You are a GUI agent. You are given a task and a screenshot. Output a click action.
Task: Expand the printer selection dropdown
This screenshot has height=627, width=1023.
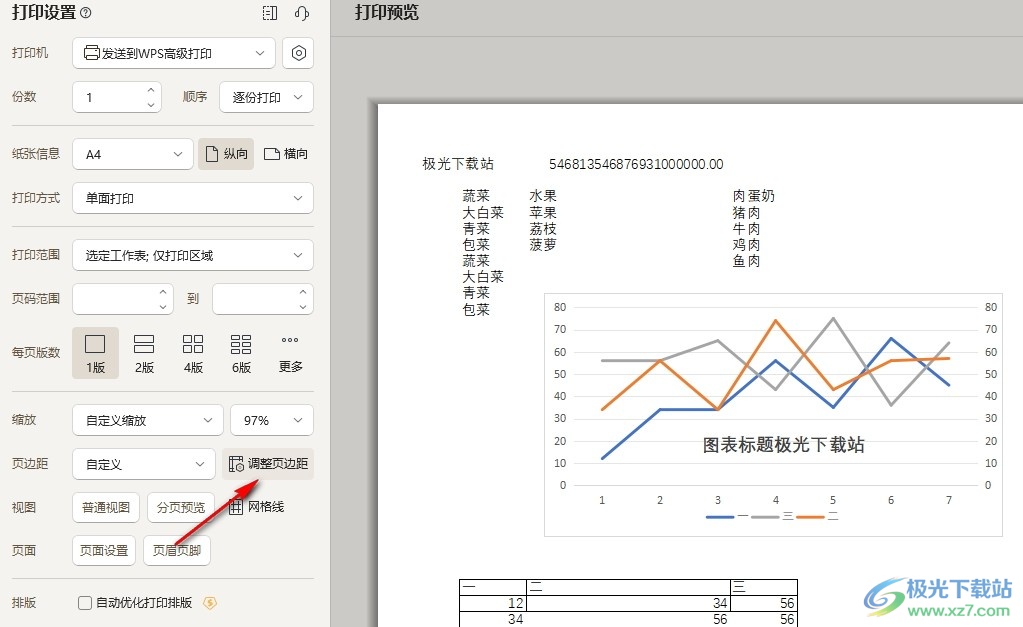click(x=174, y=53)
